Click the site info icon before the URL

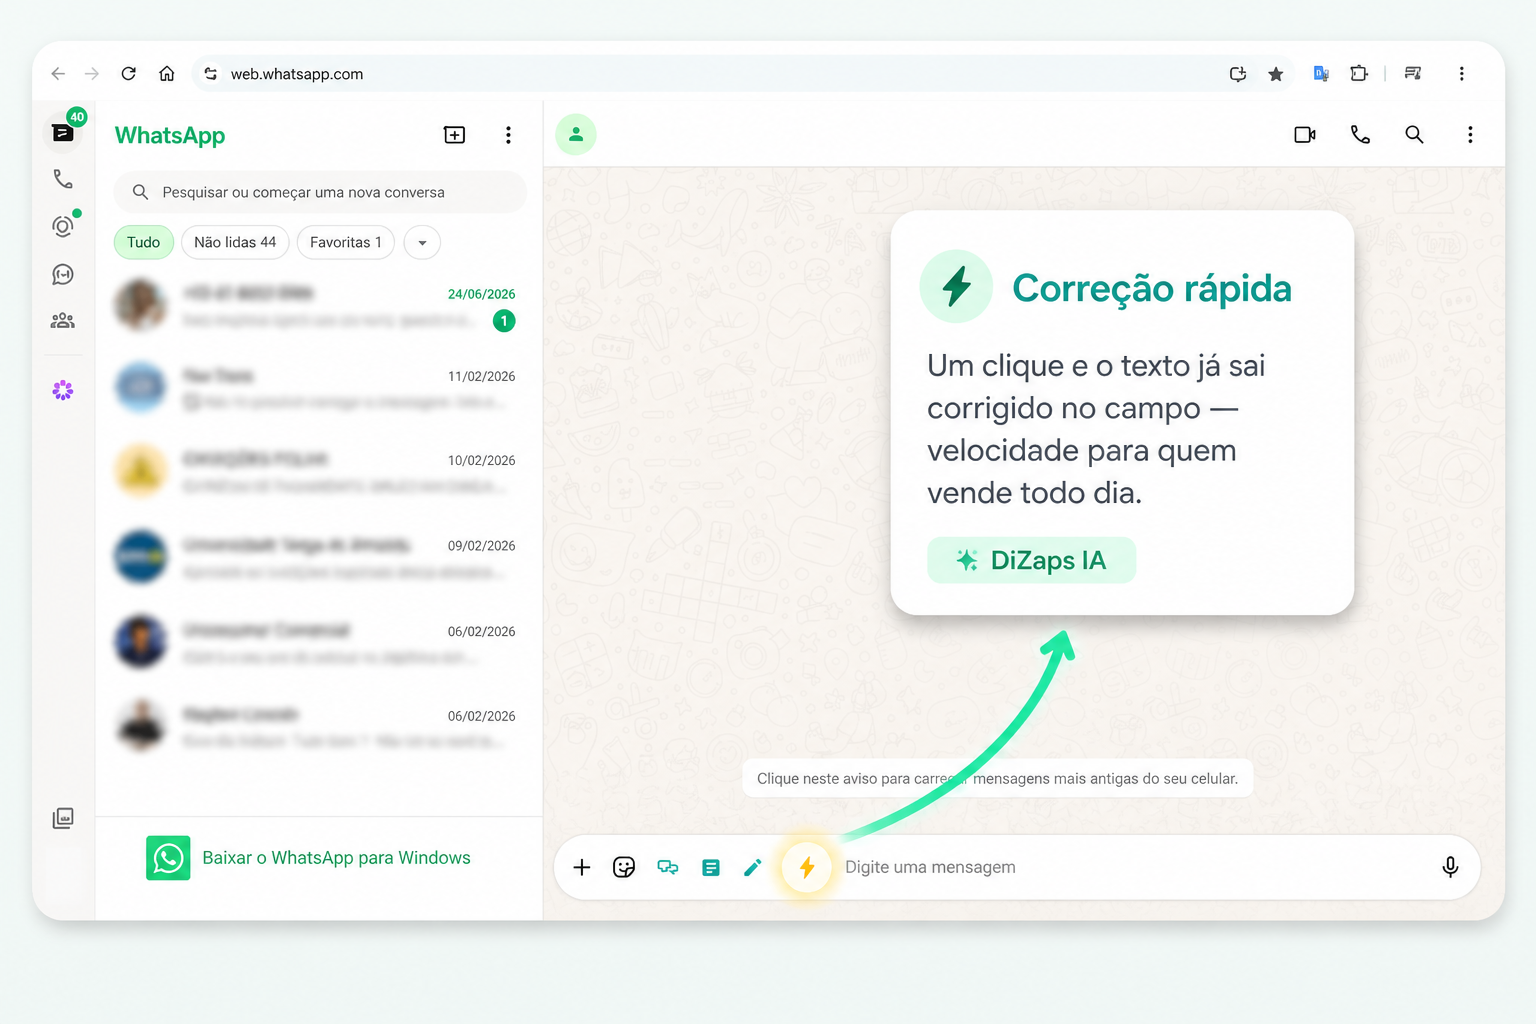pyautogui.click(x=211, y=73)
